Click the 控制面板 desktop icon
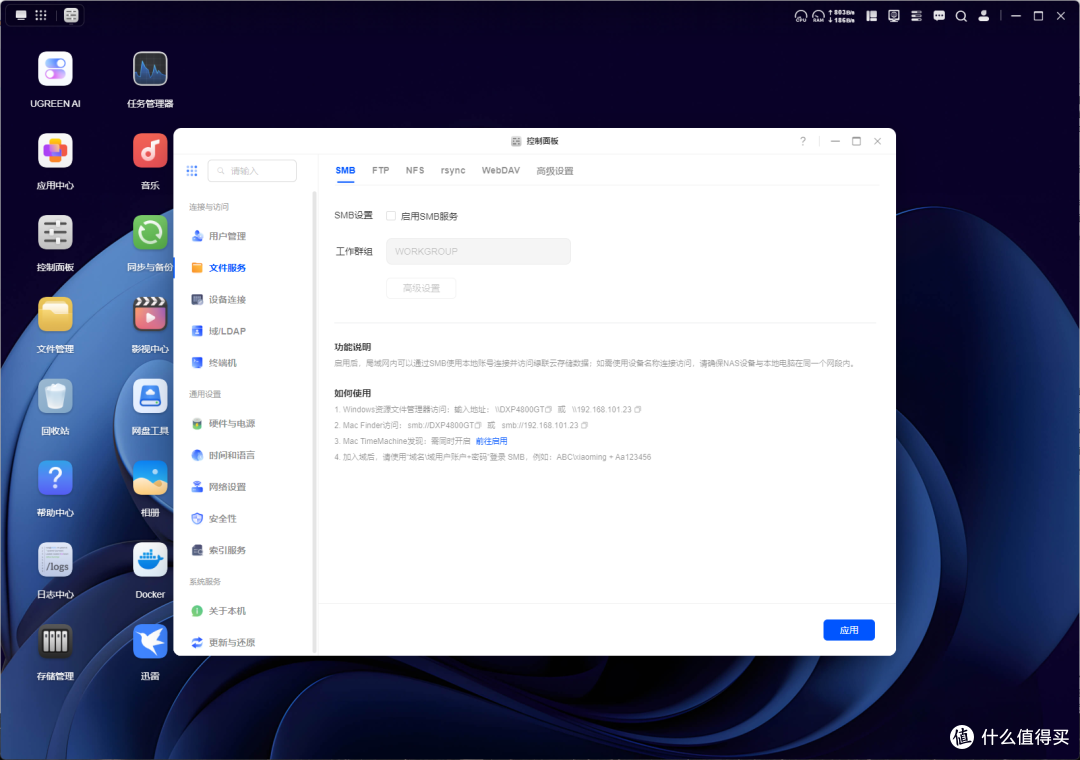 55,233
